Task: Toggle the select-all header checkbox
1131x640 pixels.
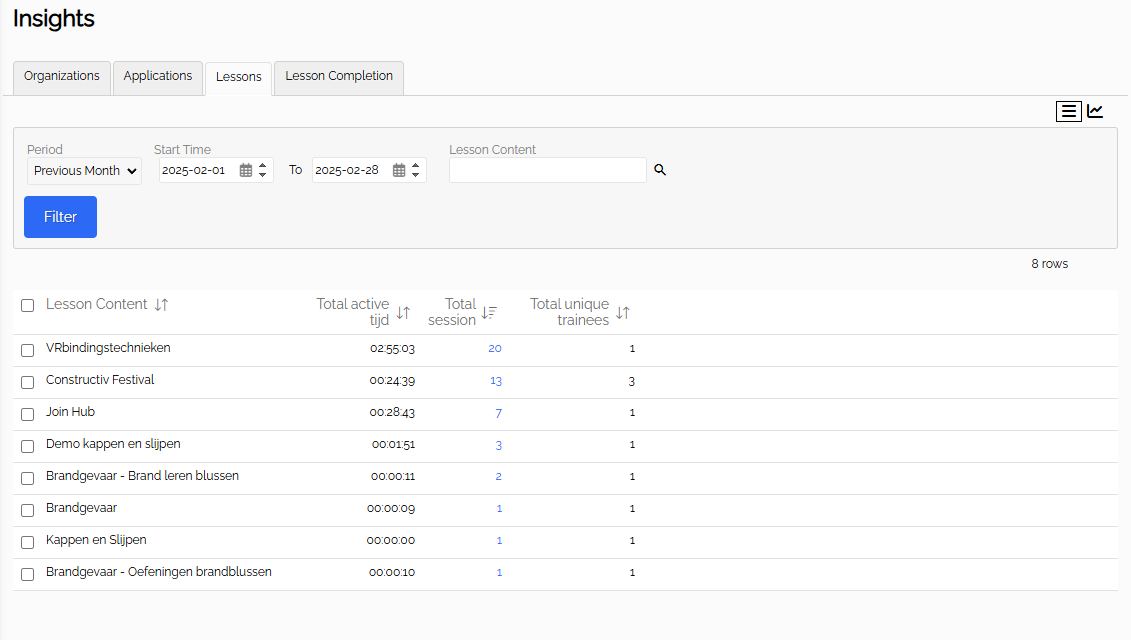Action: tap(27, 305)
